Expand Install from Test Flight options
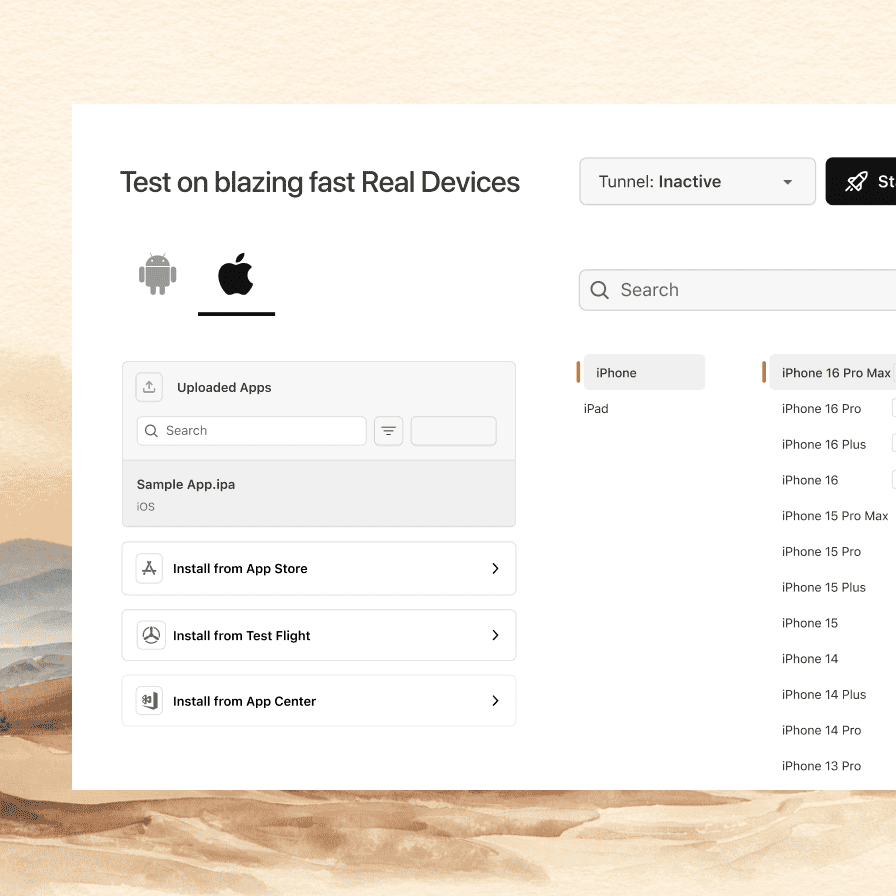This screenshot has width=896, height=896. point(494,634)
